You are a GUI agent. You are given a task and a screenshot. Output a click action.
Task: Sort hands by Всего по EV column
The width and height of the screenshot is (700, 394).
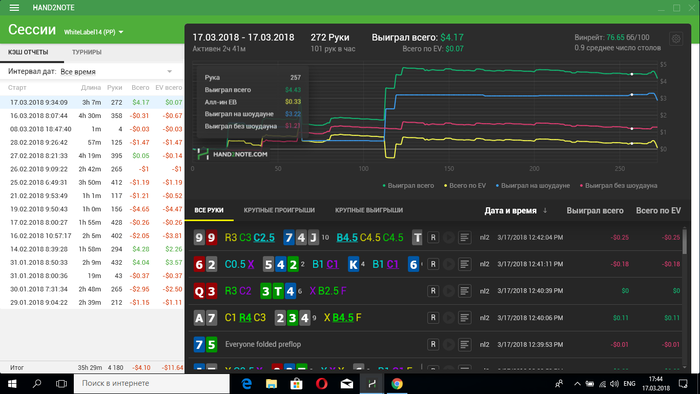(x=658, y=211)
